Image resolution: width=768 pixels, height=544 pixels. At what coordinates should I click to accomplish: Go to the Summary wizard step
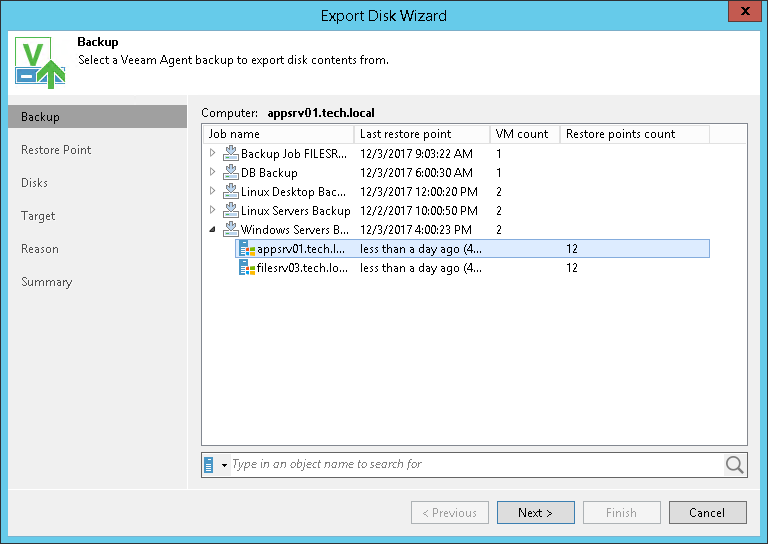point(47,282)
